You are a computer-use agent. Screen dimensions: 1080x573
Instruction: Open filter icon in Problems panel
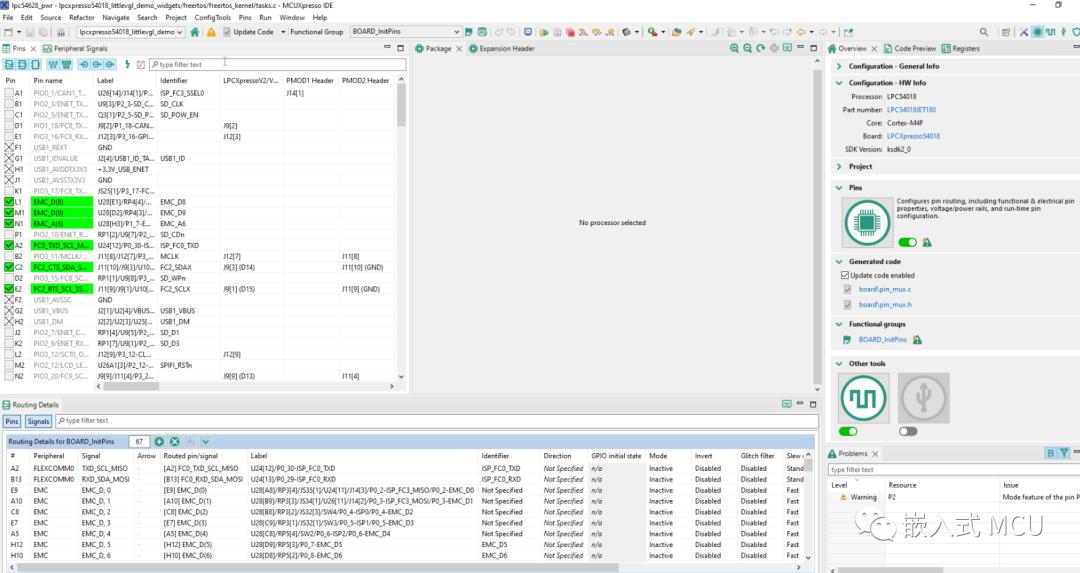pos(1064,452)
